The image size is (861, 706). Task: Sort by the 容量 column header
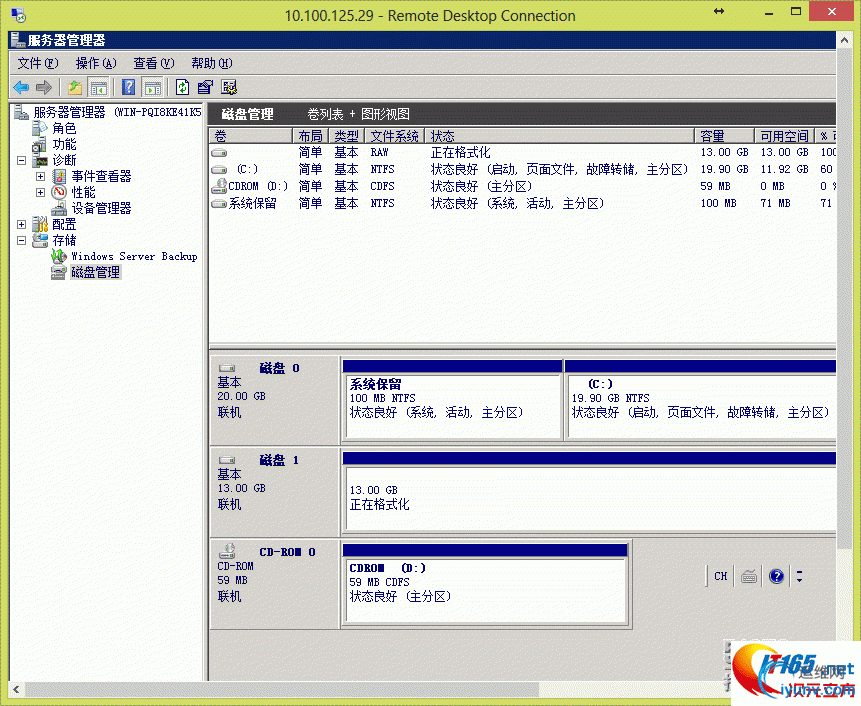[725, 136]
